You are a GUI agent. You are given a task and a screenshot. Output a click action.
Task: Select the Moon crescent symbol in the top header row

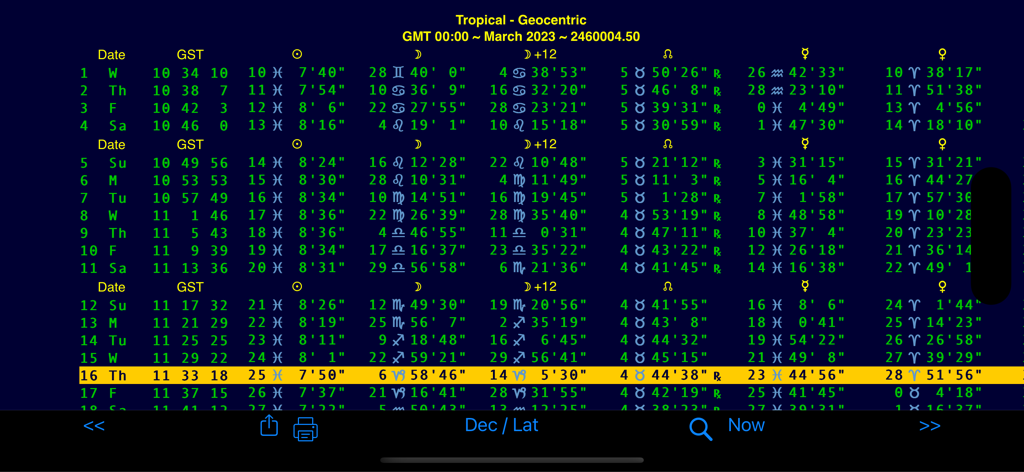coord(418,55)
